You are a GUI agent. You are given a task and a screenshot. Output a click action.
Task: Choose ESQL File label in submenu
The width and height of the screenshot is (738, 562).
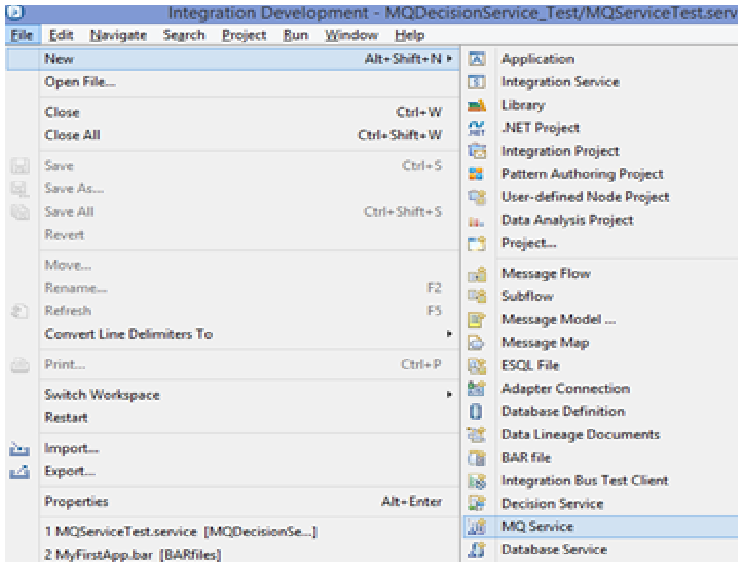(x=530, y=365)
